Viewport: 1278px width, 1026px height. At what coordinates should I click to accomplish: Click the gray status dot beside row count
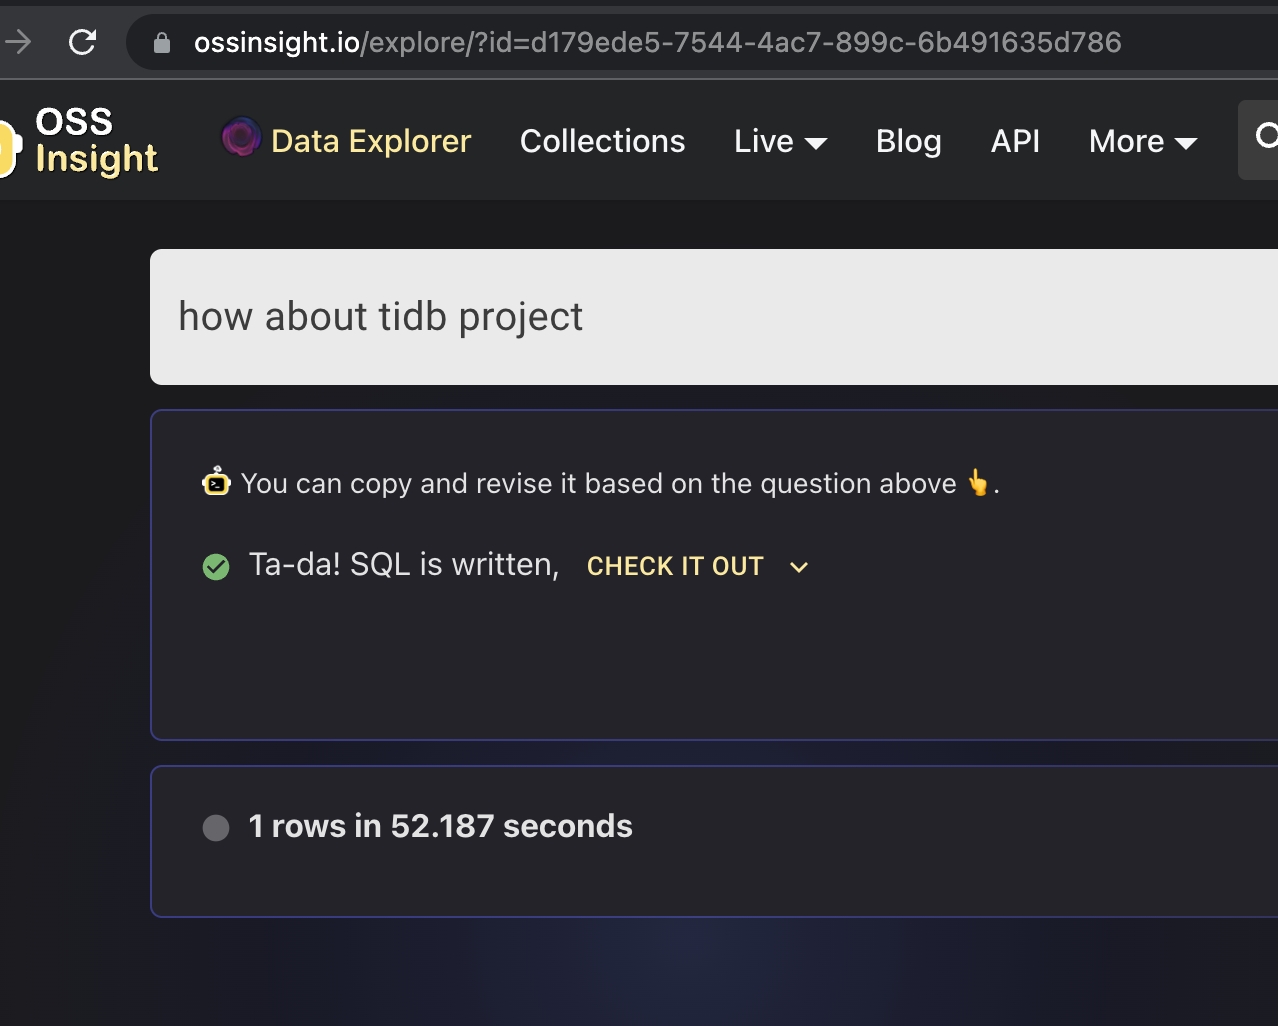216,828
